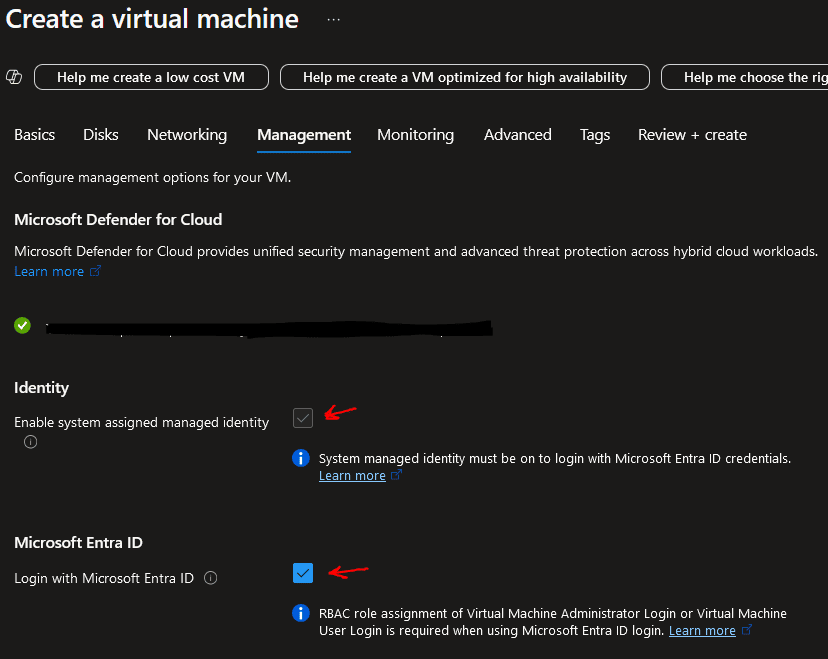
Task: Open the ellipsis menu next to page title
Action: (333, 20)
